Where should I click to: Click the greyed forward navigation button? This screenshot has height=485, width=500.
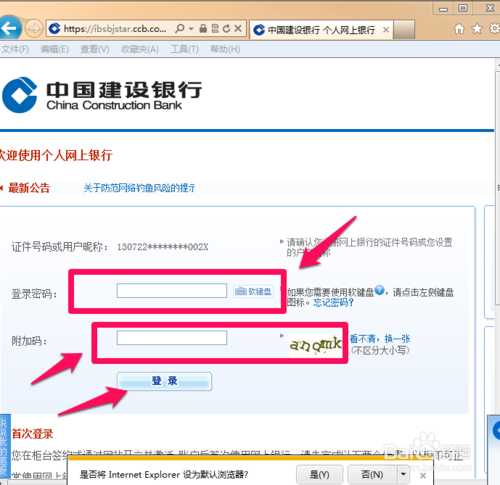(34, 29)
